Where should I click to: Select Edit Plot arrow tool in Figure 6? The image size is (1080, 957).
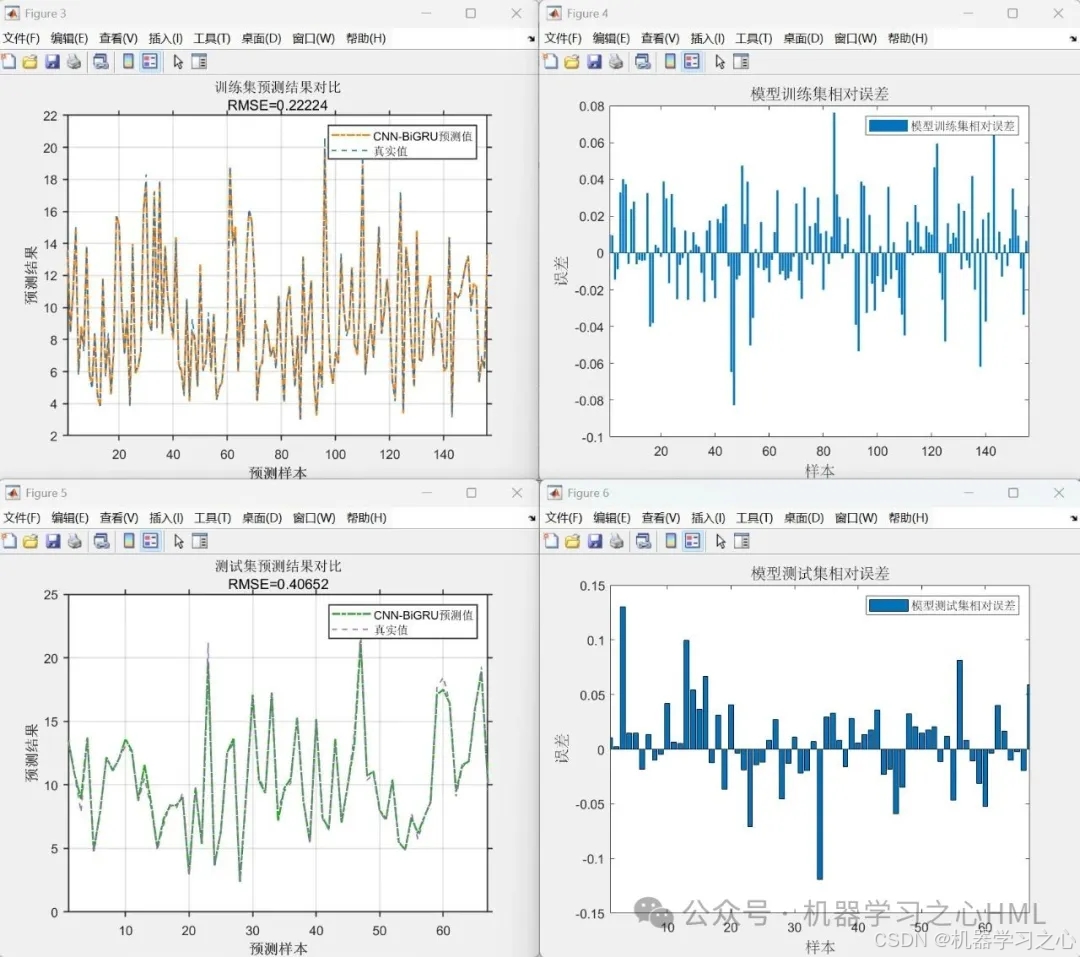(721, 542)
